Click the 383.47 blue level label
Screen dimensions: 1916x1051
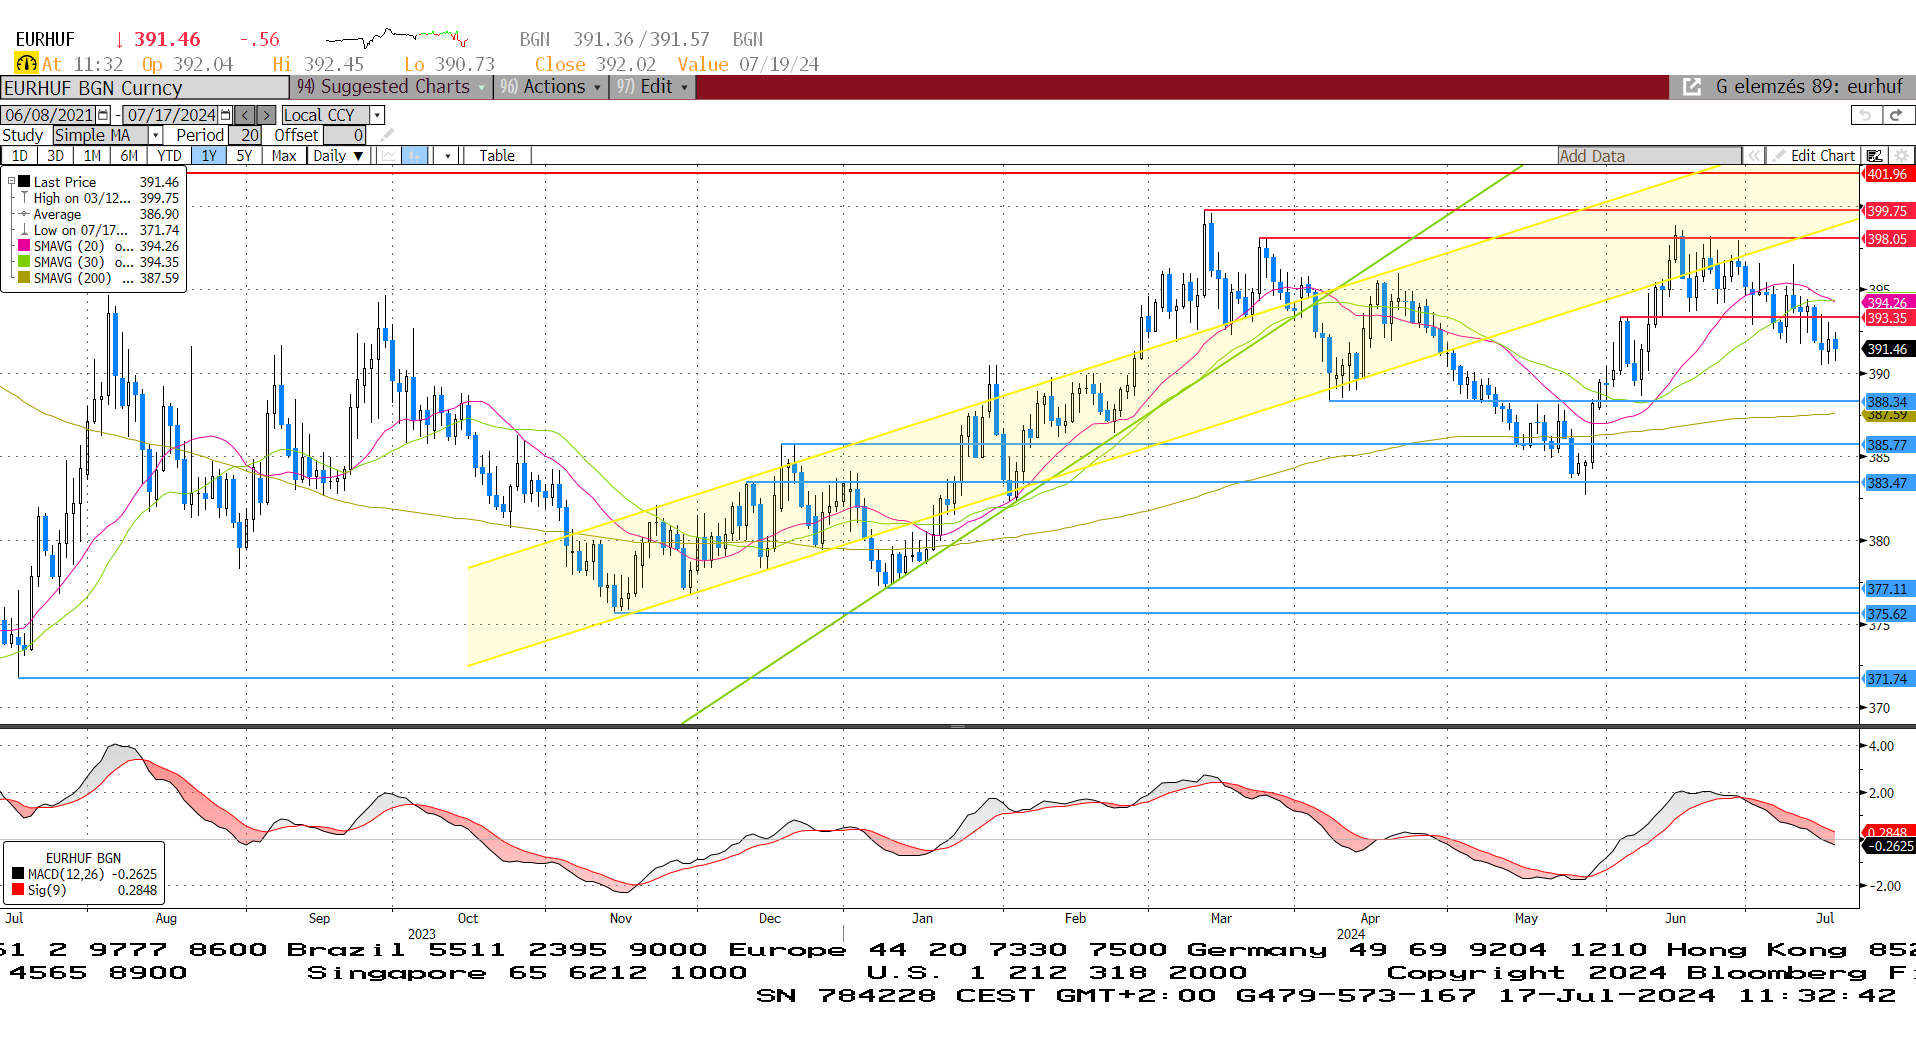(1887, 483)
